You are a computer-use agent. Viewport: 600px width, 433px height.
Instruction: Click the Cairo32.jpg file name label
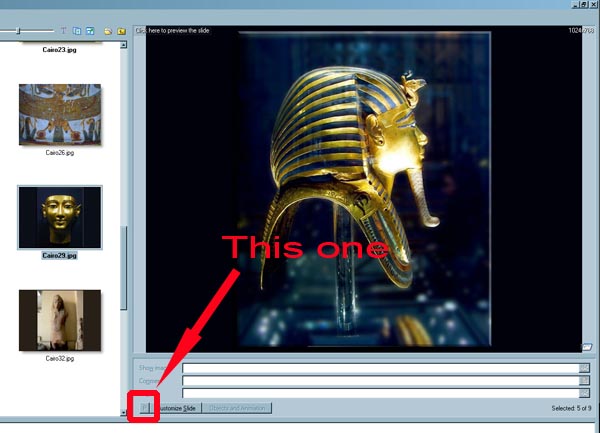[x=60, y=358]
